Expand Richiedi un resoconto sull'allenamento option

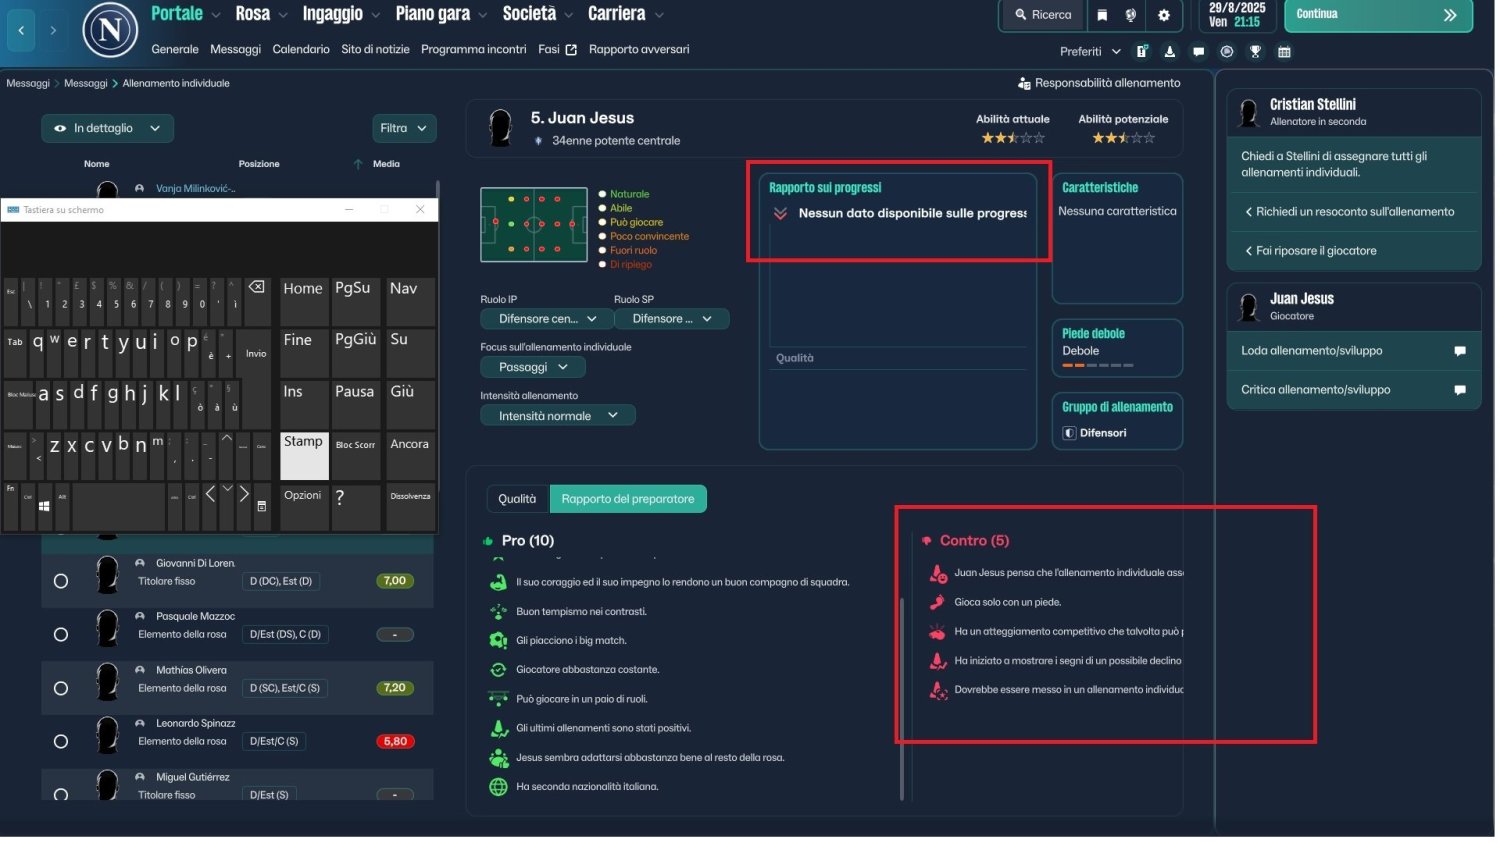(1353, 213)
